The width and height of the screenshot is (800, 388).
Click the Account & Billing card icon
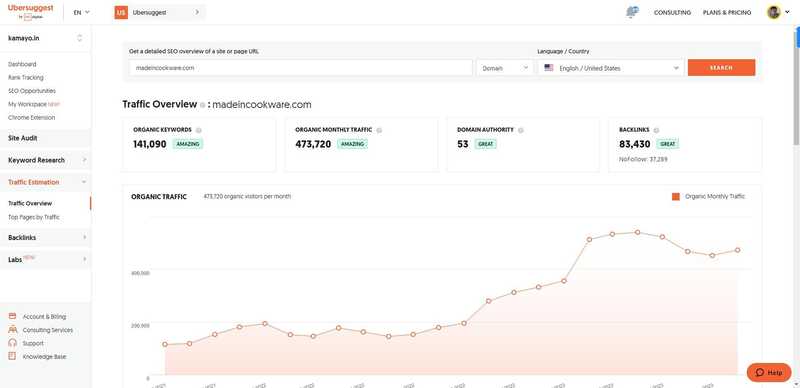[13, 317]
